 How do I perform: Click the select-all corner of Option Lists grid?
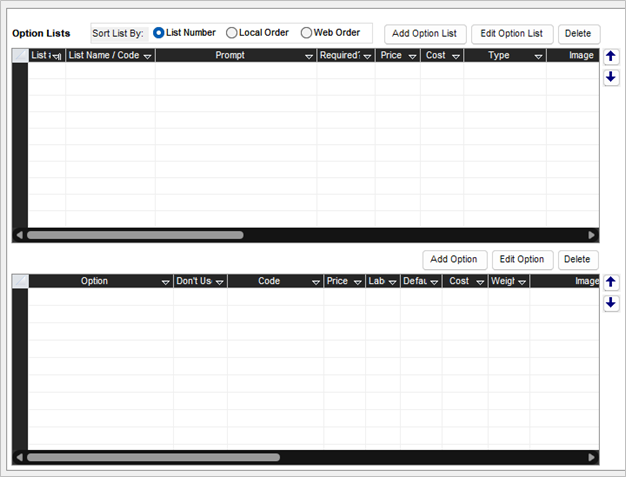19,56
